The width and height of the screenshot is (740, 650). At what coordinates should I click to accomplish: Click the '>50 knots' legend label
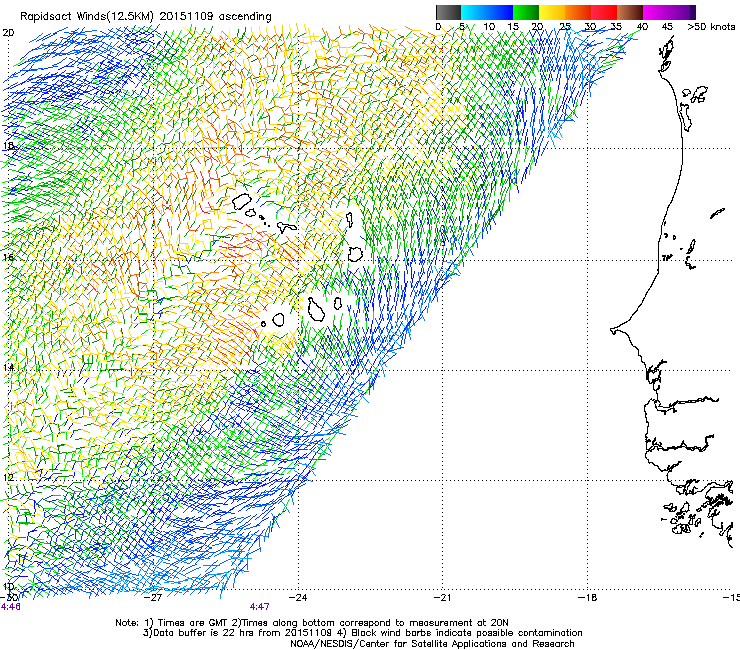pos(711,26)
